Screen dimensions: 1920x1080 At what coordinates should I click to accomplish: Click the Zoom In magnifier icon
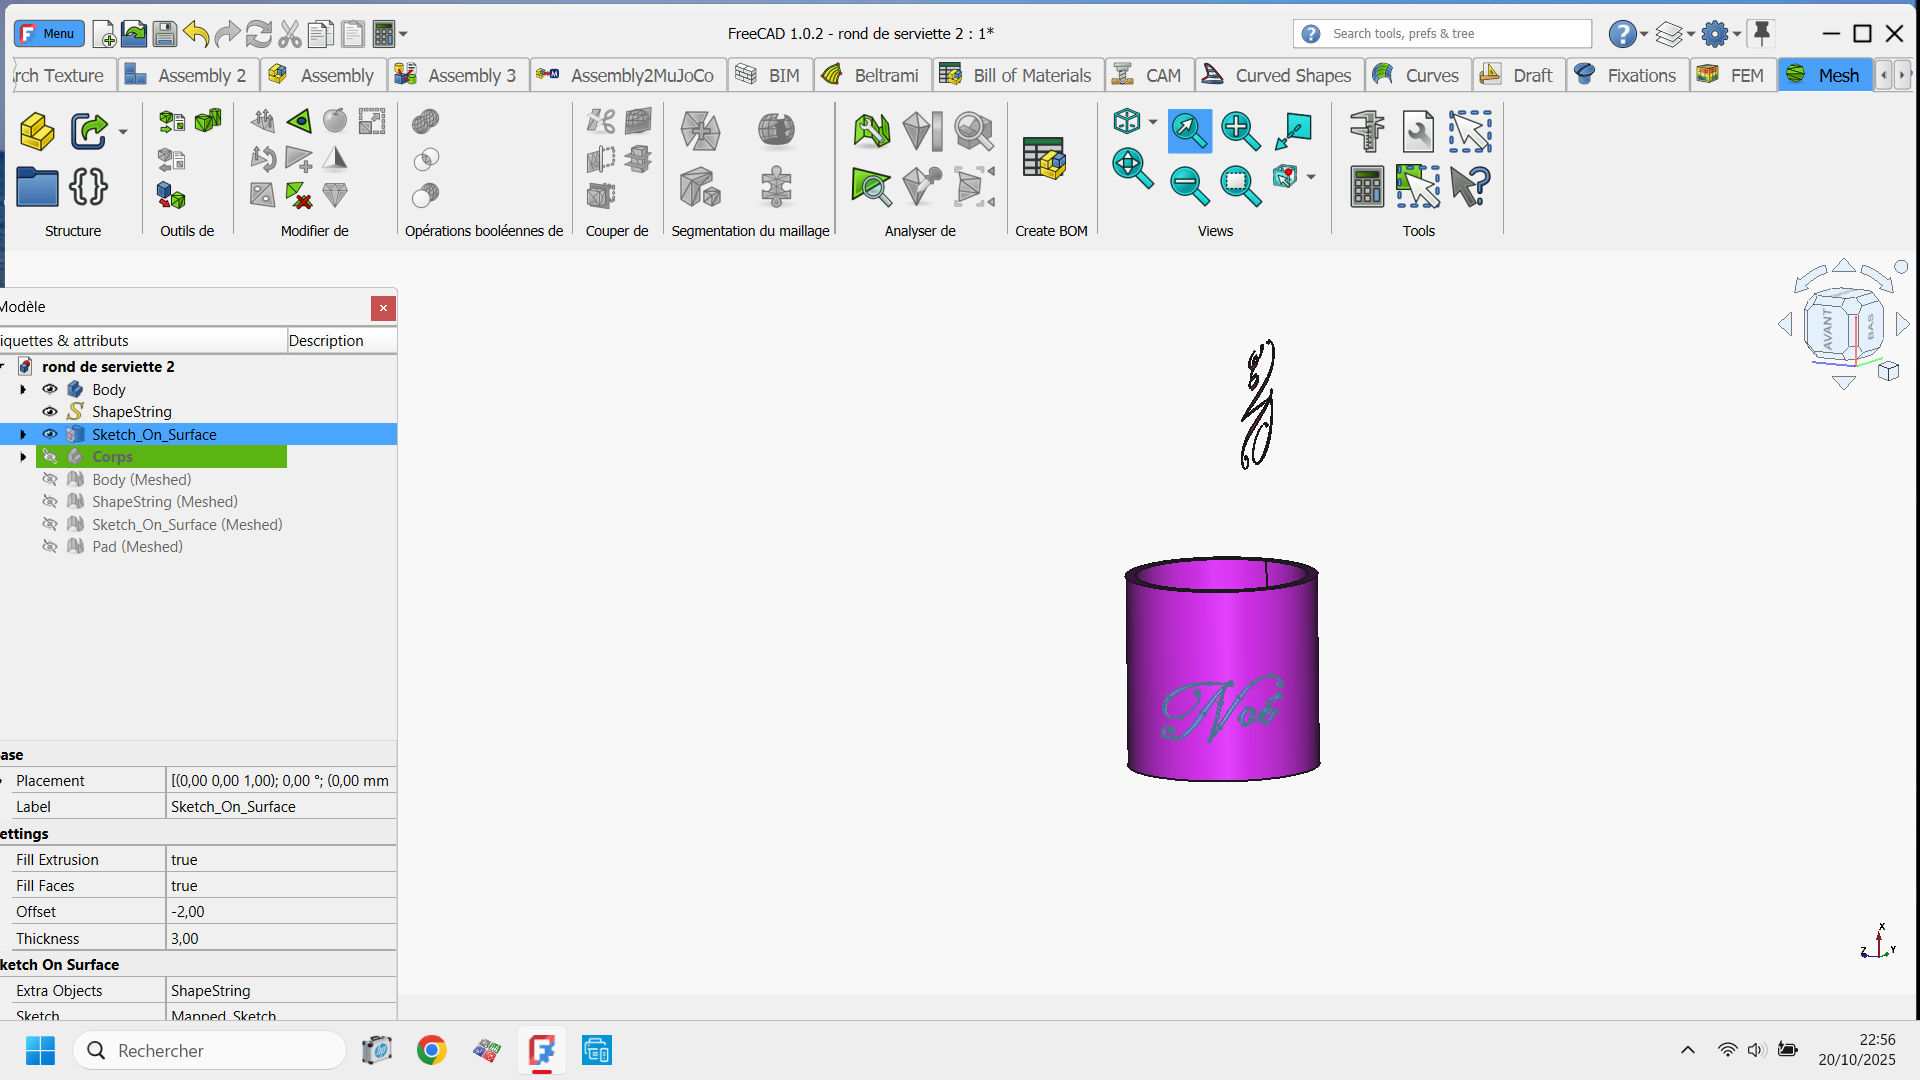1240,130
